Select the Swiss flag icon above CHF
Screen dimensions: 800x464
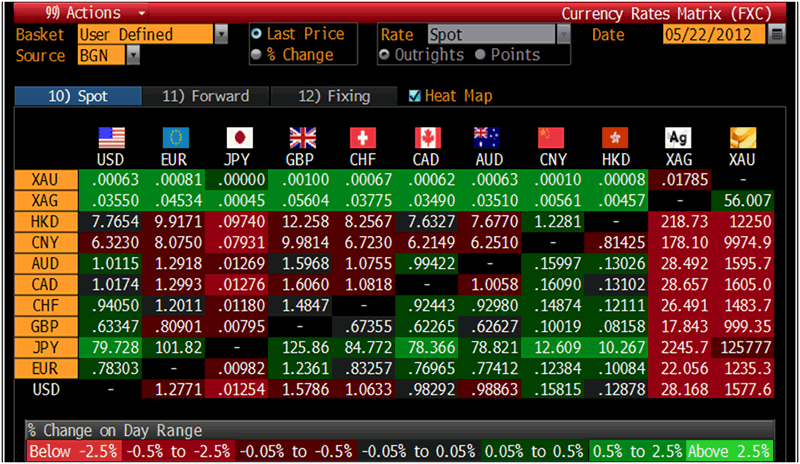point(364,138)
